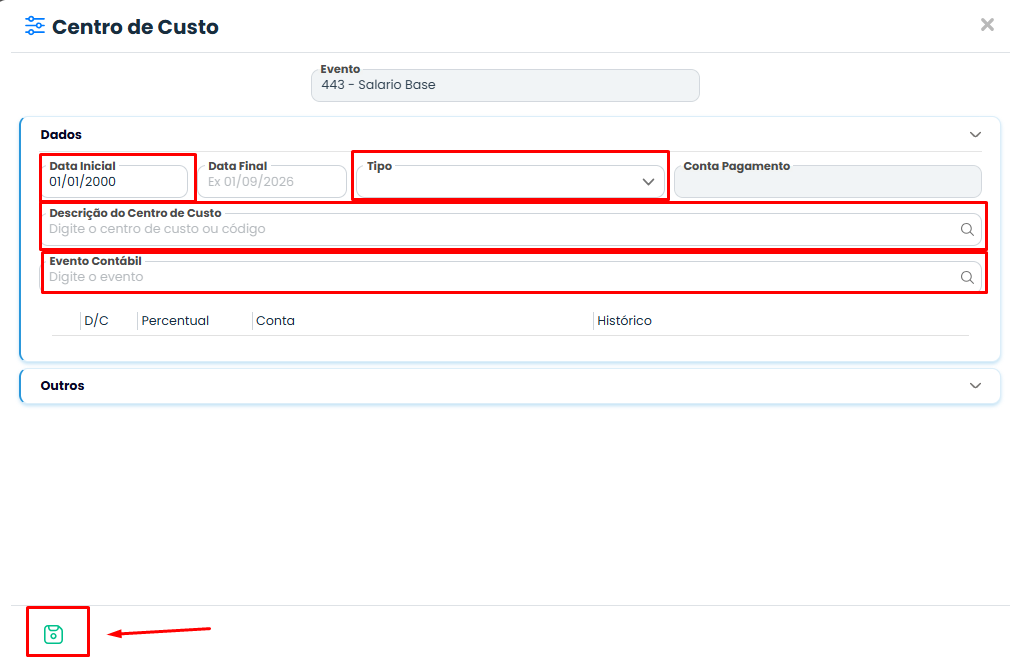Expand the Outros section
Viewport: 1014px width, 670px height.
click(x=975, y=385)
